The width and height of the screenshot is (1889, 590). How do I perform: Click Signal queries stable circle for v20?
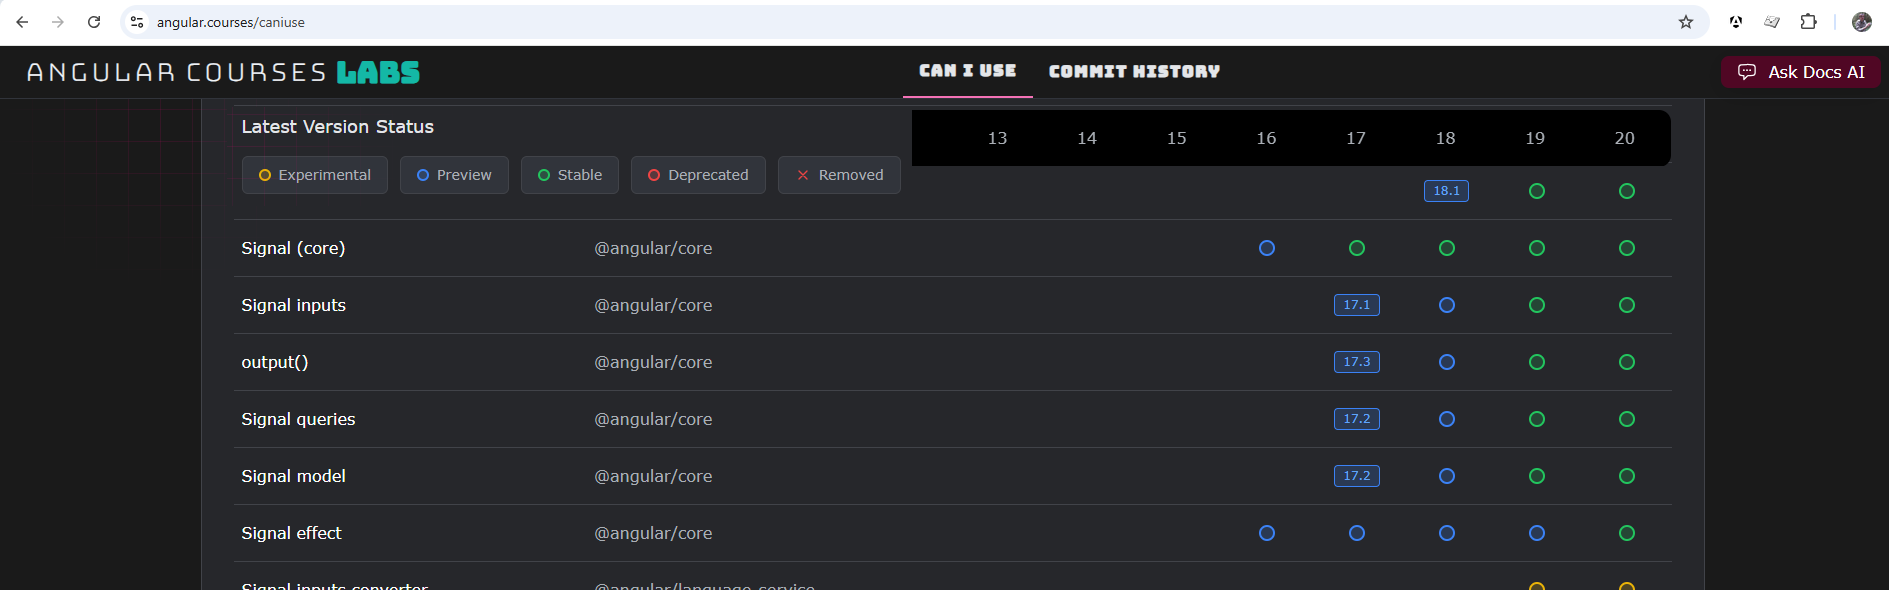1627,419
